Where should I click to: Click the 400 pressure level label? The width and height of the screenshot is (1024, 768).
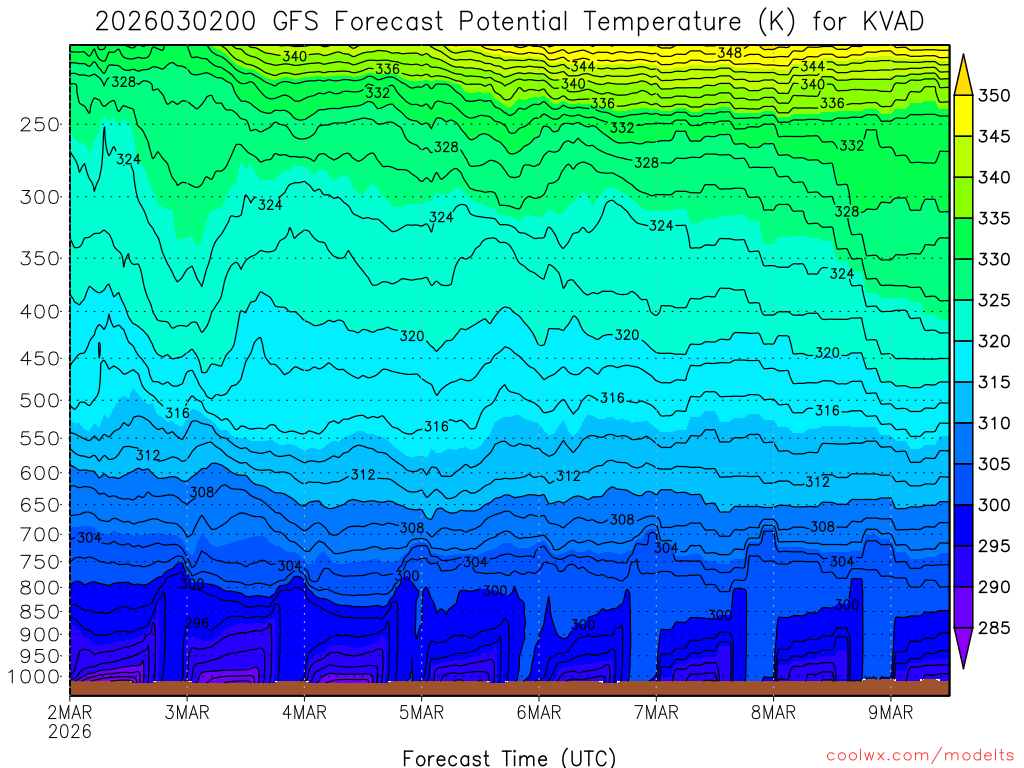[x=40, y=312]
